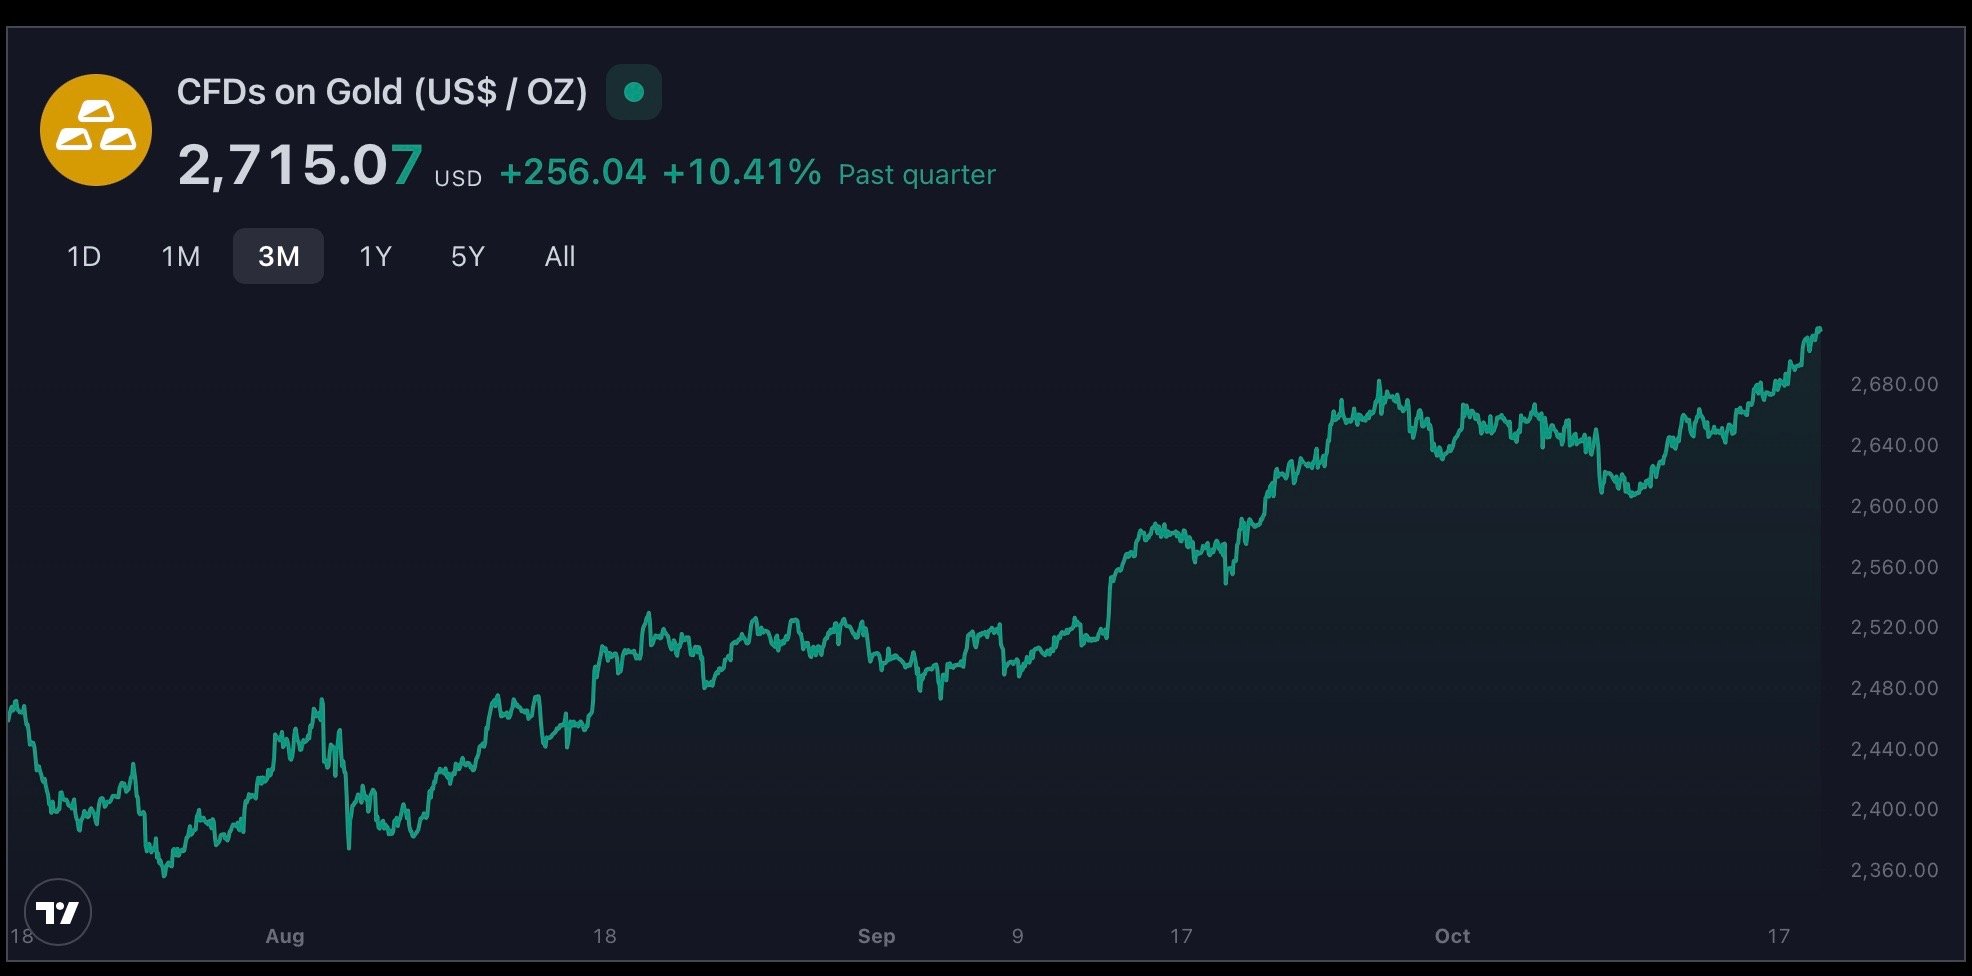Viewport: 1972px width, 976px height.
Task: Click the gold bars symbol logo
Action: 96,130
